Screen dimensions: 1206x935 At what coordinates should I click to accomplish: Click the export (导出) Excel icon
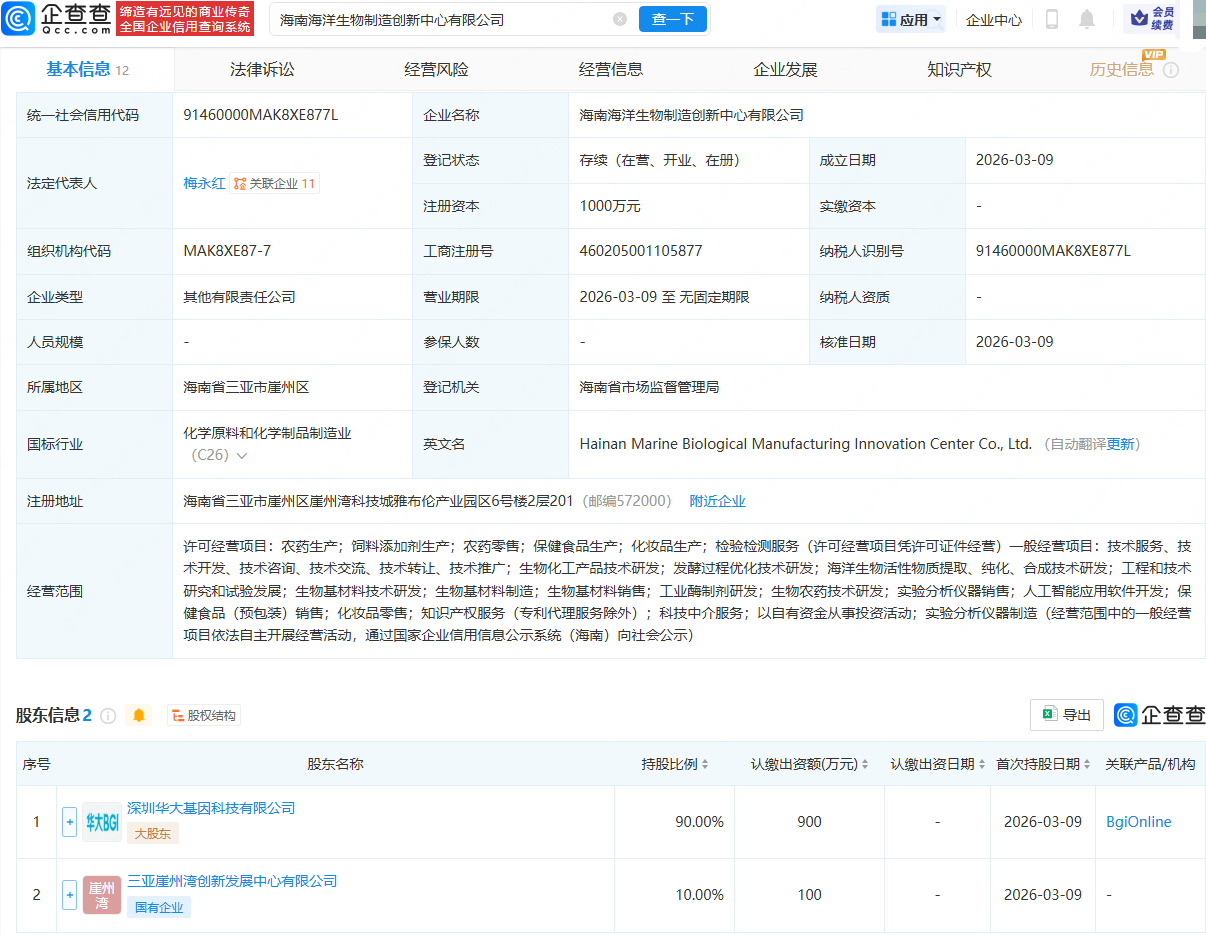(x=1065, y=715)
